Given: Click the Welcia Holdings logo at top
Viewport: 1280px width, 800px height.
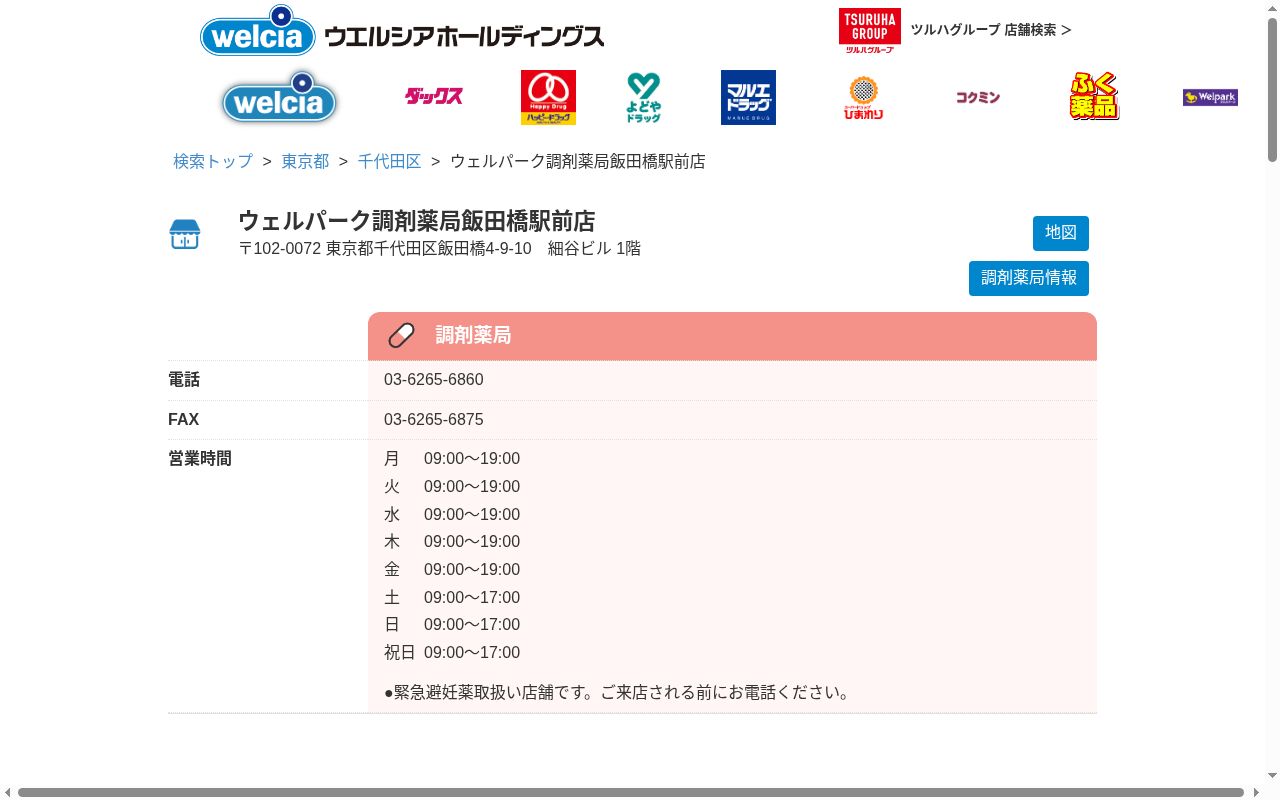Looking at the screenshot, I should (402, 31).
